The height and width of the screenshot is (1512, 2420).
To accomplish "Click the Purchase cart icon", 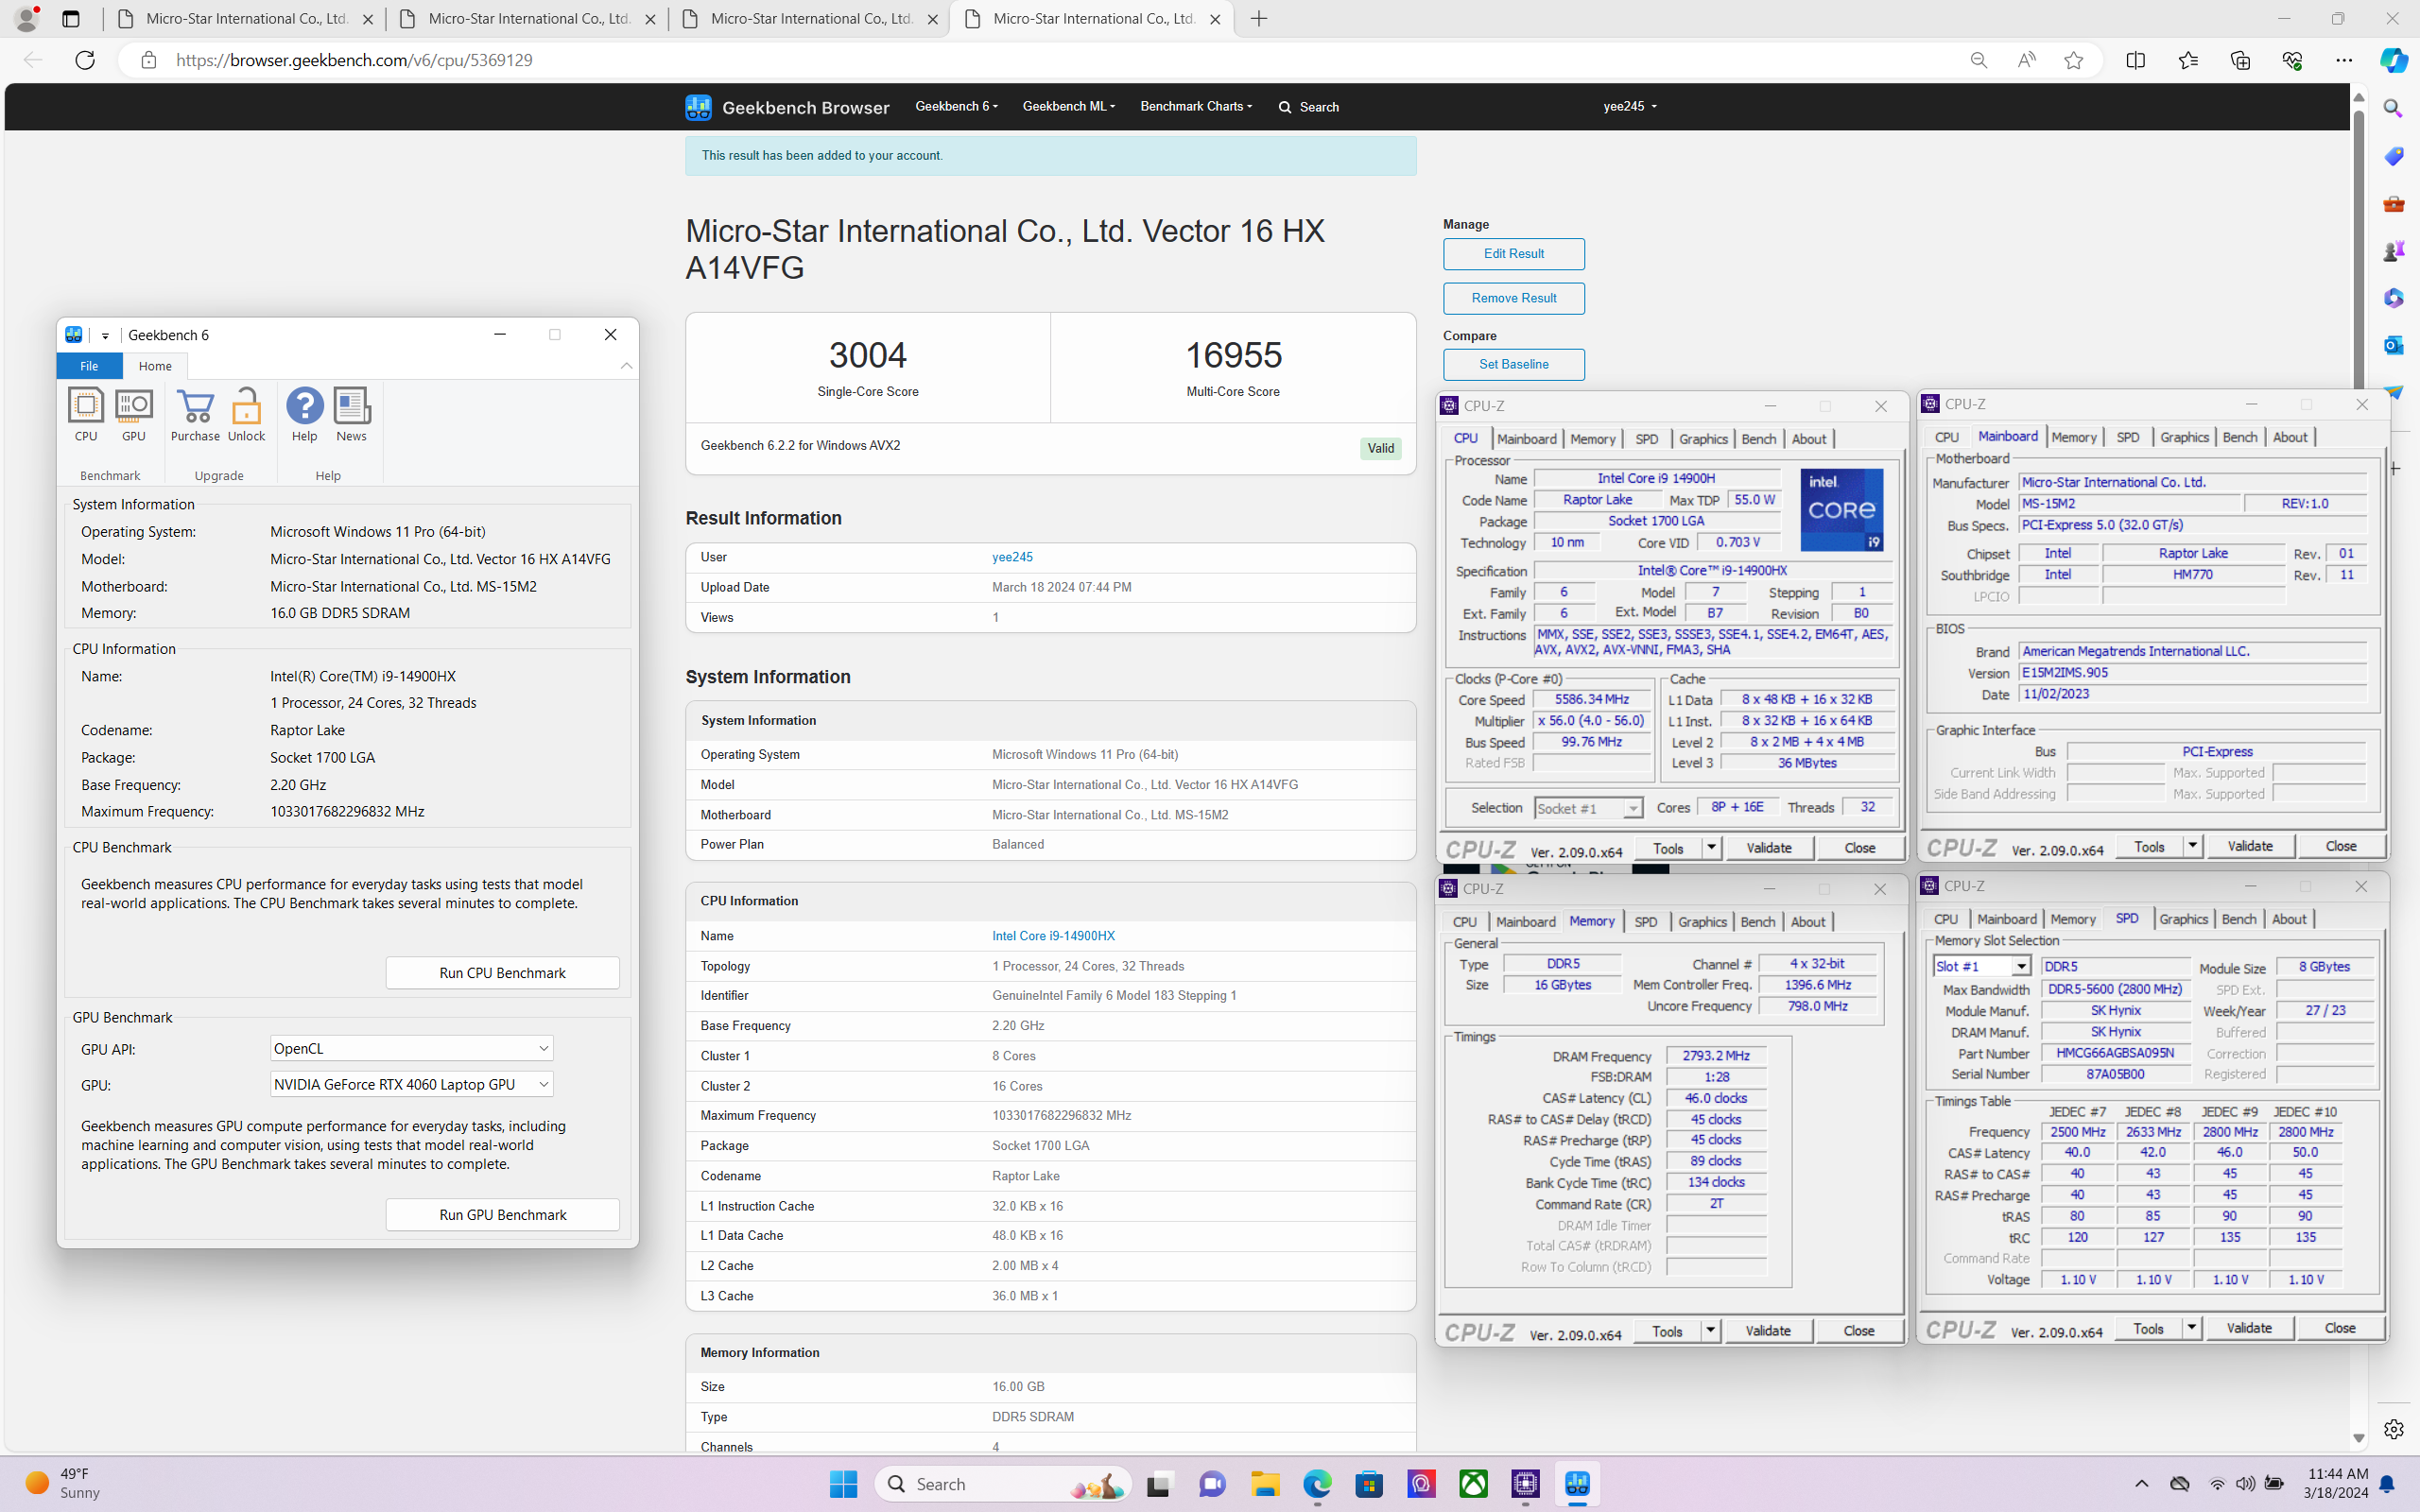I will (195, 414).
